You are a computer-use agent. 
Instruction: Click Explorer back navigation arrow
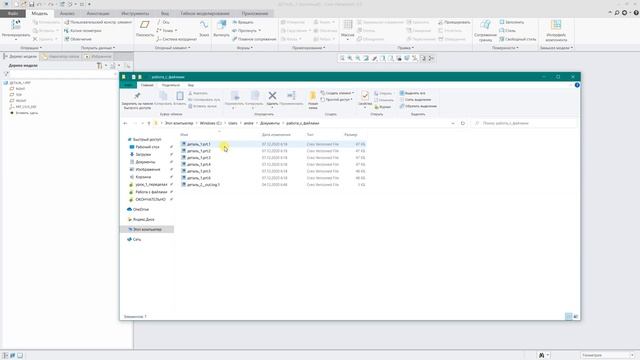(125, 123)
